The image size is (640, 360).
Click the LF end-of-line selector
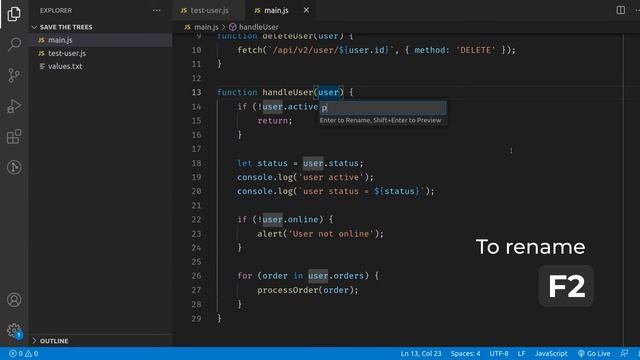(x=521, y=353)
